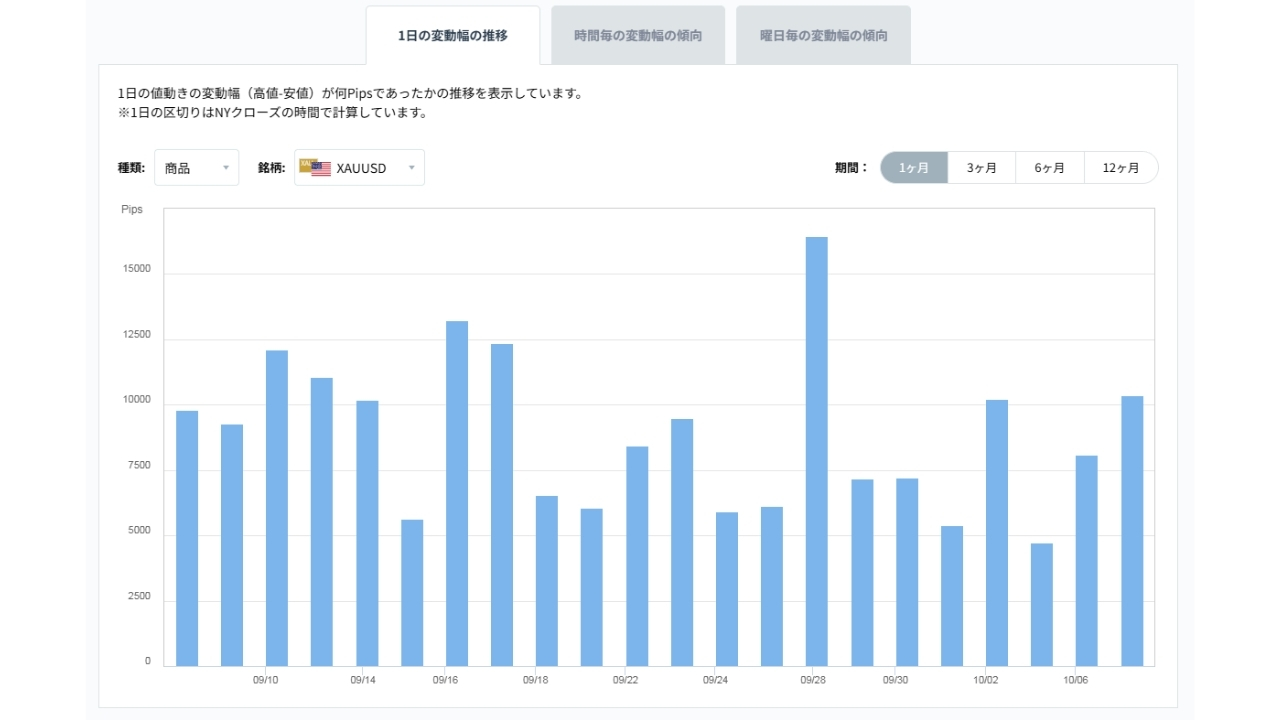
Task: Set the period to 12ヶ月
Action: tap(1121, 168)
